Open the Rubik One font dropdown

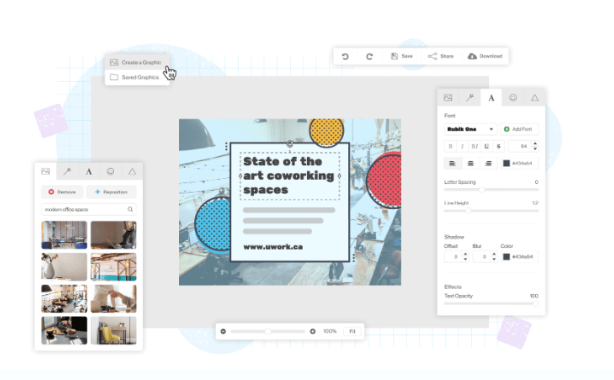click(470, 129)
